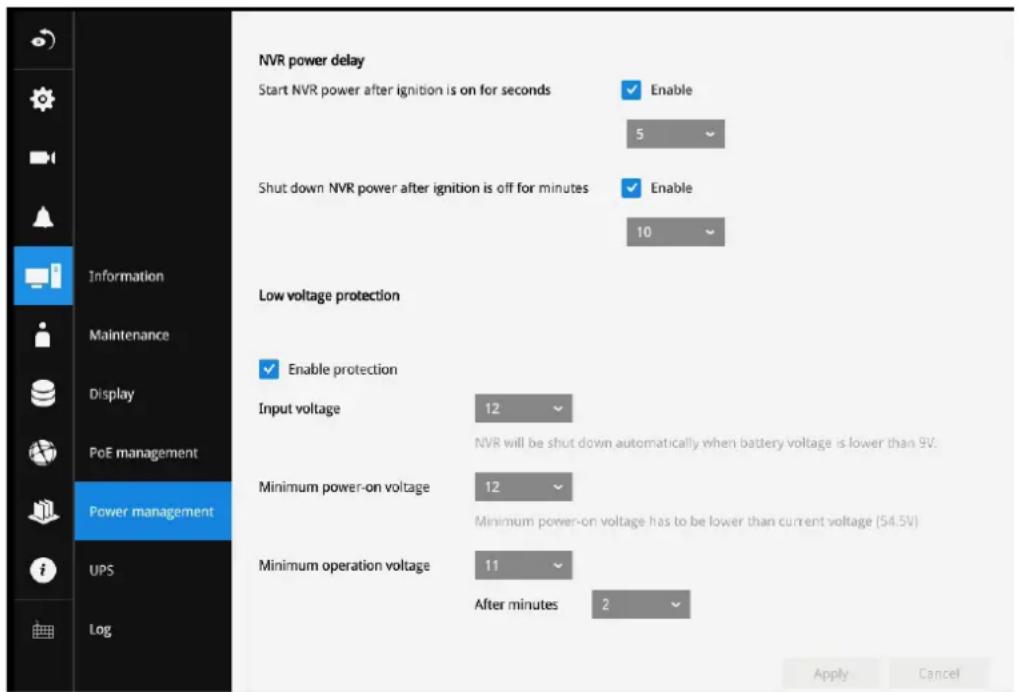Click the network globe icon
Viewport: 1018px width, 692px height.
[x=43, y=452]
